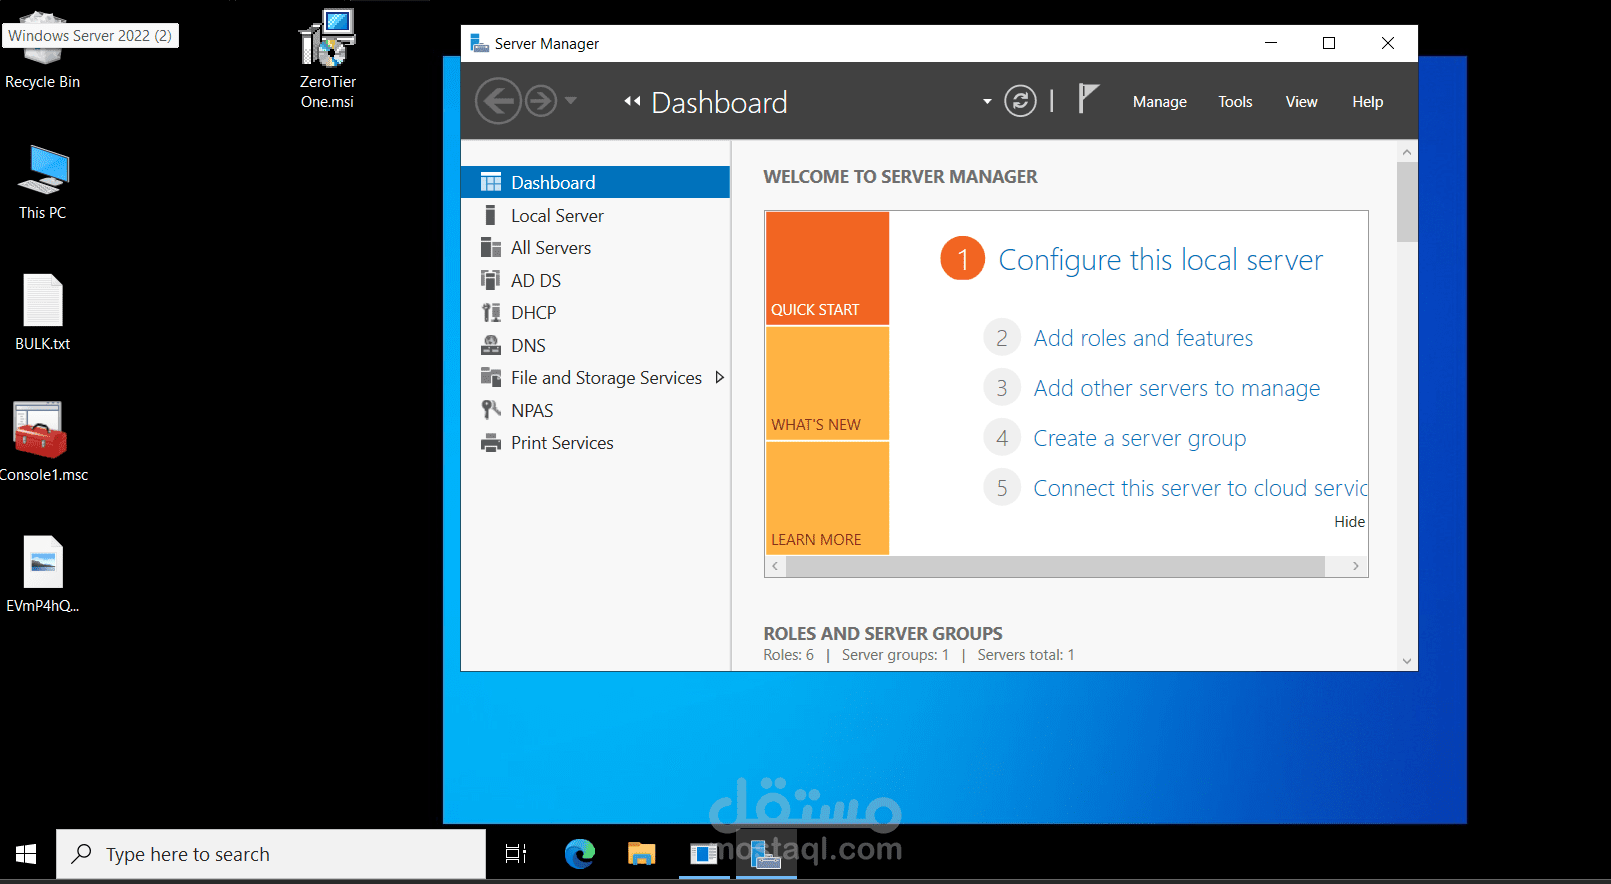This screenshot has width=1611, height=884.
Task: Click the File and Storage Services icon
Action: tap(491, 377)
